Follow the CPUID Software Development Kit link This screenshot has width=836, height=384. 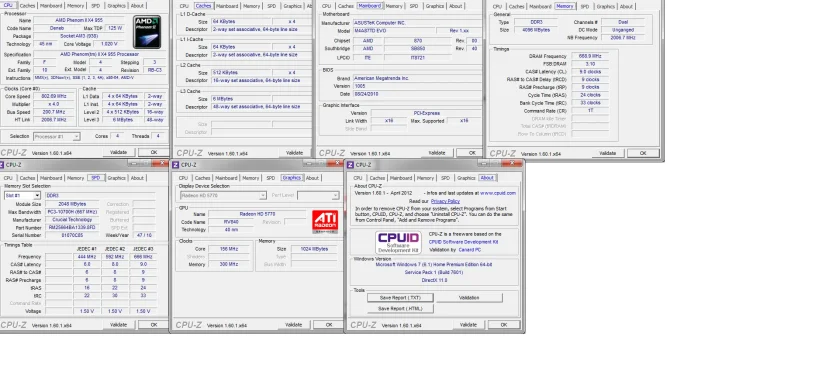pos(463,242)
